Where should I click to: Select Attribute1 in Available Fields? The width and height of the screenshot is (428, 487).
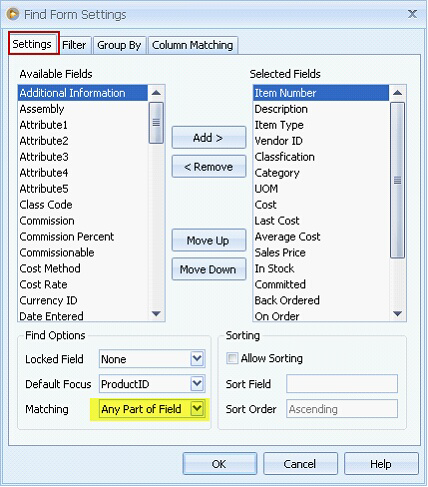83,125
